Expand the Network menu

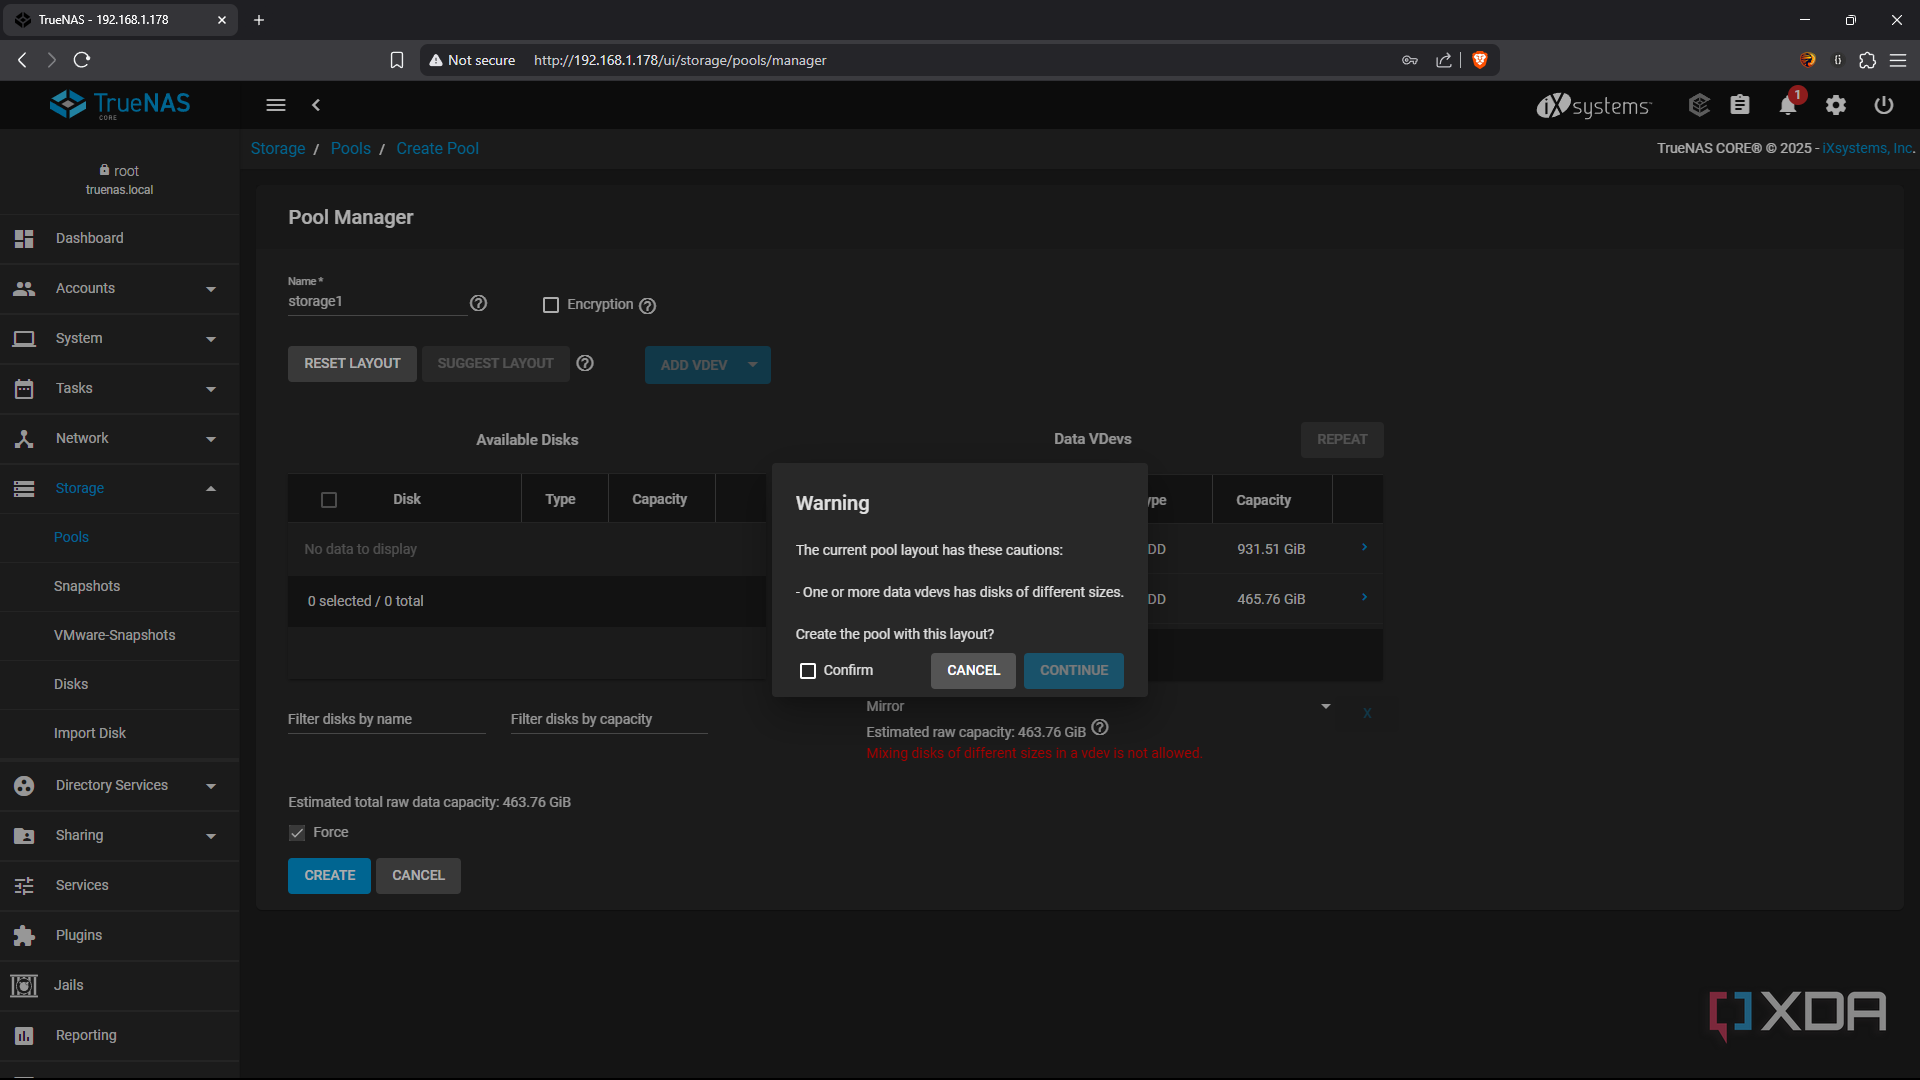(120, 439)
